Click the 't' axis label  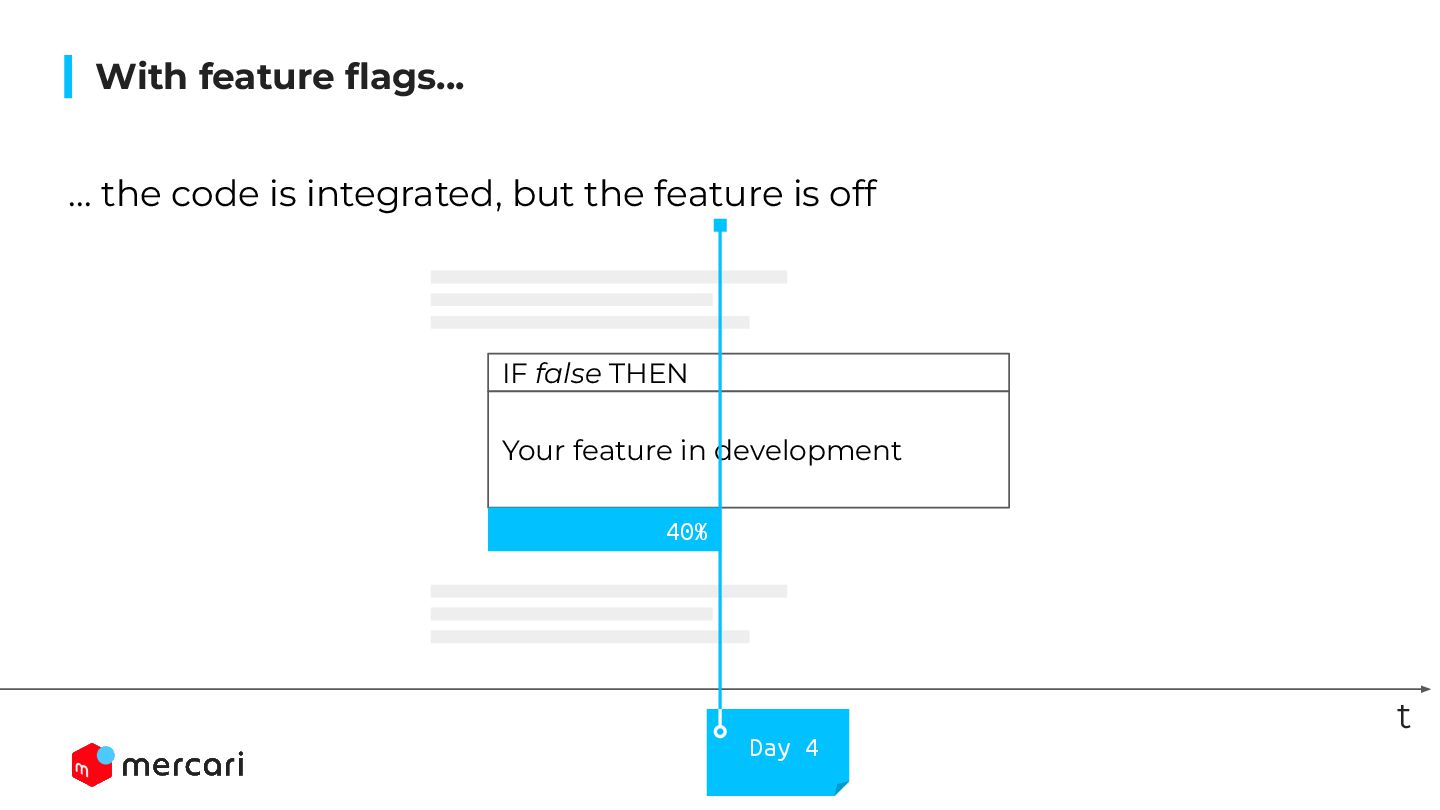click(1404, 717)
